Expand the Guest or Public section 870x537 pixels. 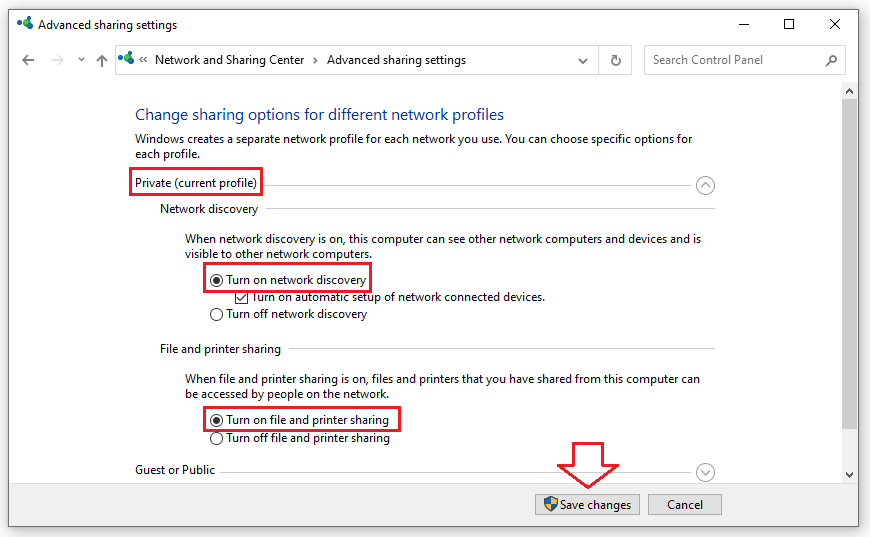point(705,472)
